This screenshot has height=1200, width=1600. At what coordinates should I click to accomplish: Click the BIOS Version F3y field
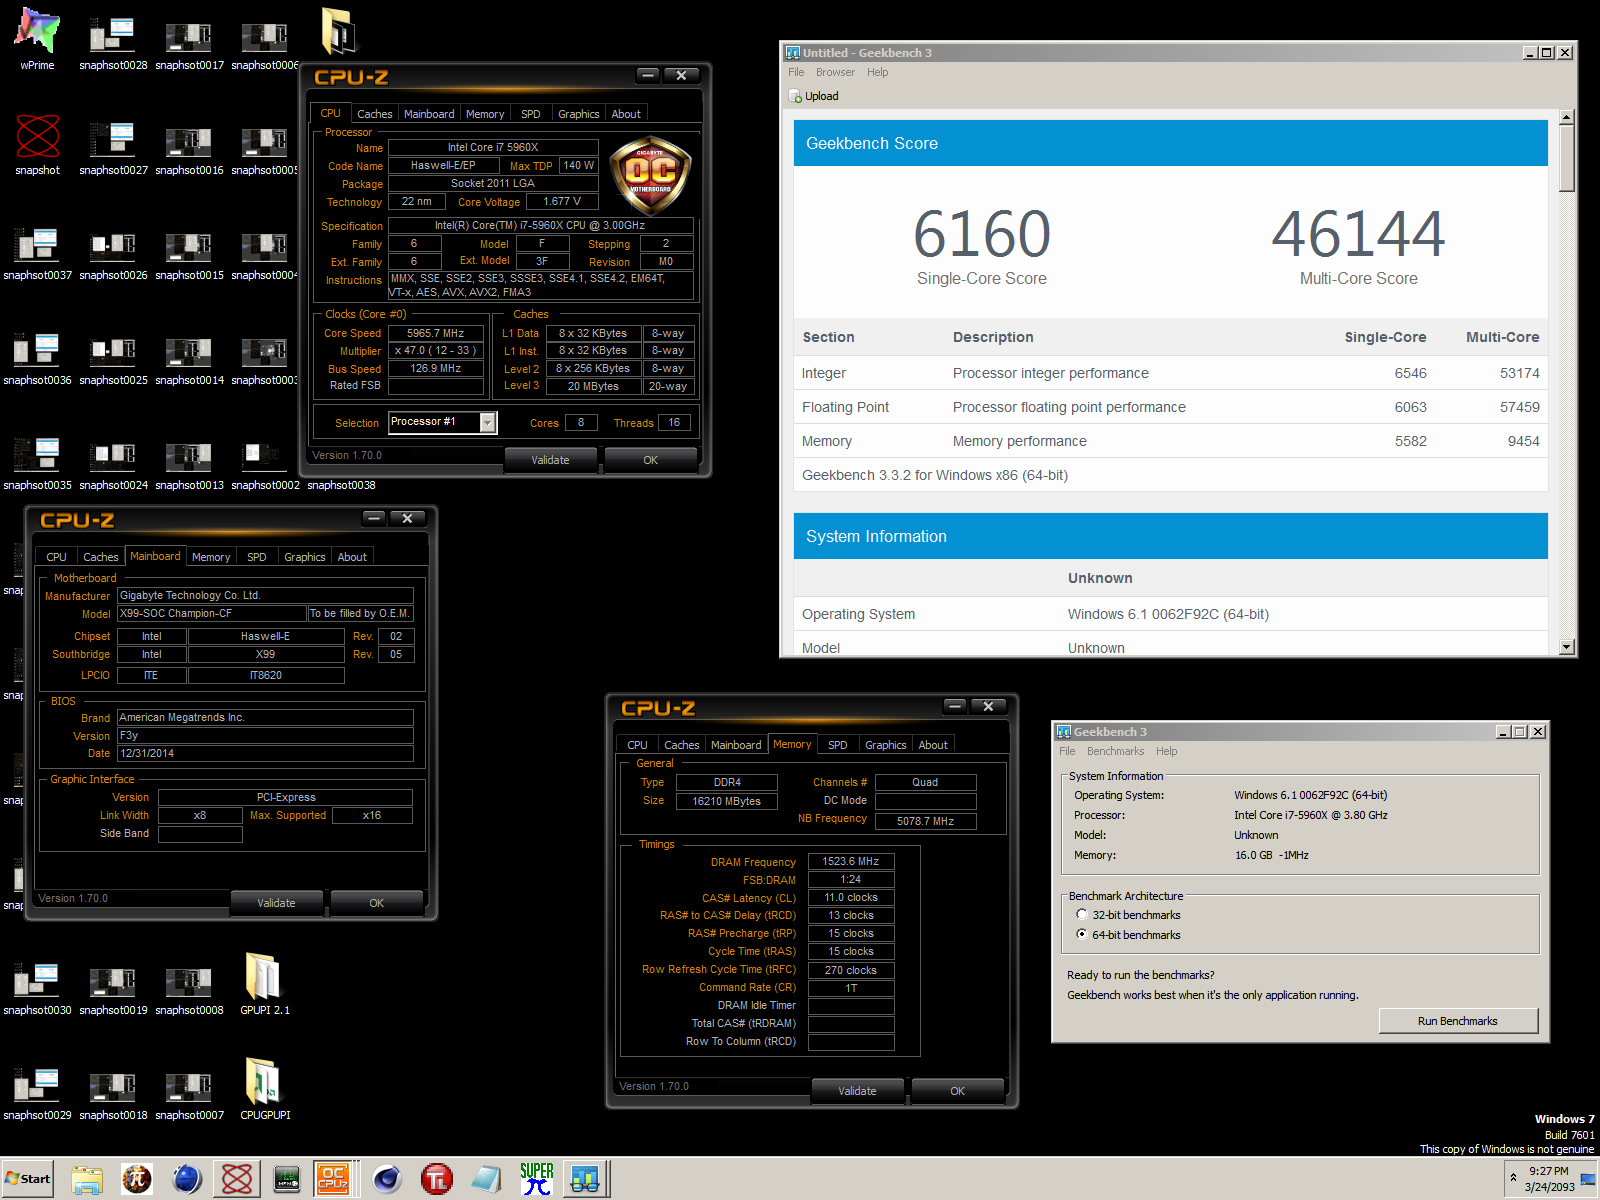pyautogui.click(x=265, y=735)
